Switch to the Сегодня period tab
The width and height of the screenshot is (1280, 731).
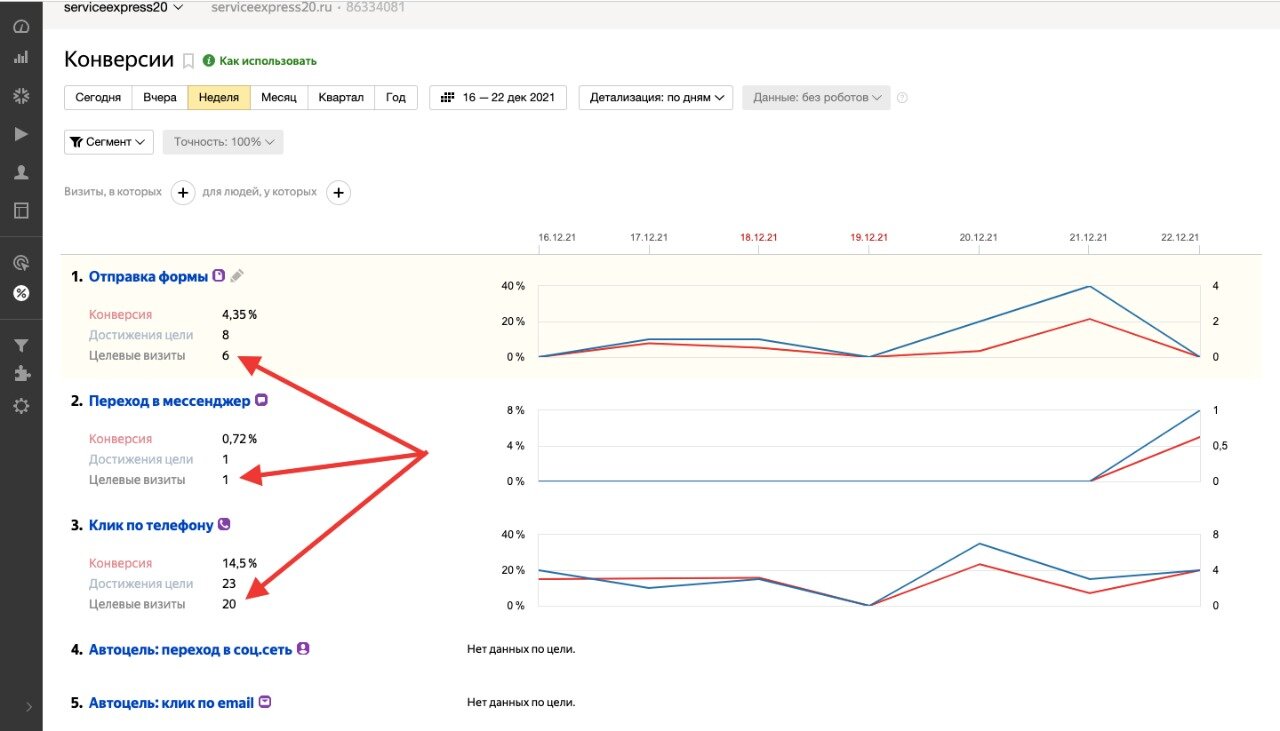click(x=98, y=98)
